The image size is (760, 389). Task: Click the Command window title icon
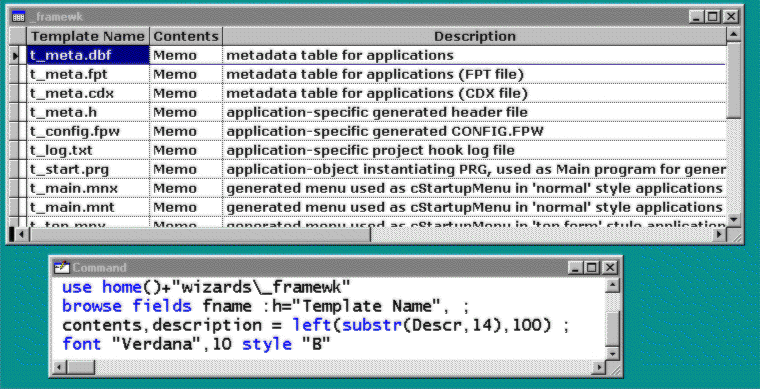tap(61, 267)
